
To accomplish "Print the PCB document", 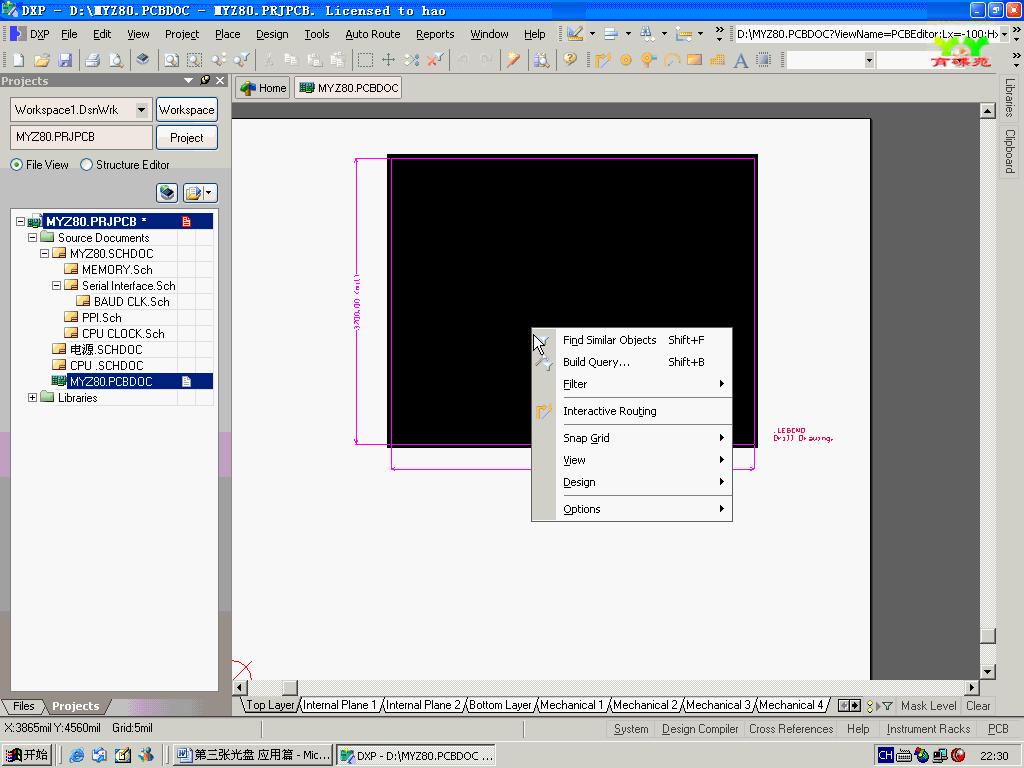I will 93,60.
